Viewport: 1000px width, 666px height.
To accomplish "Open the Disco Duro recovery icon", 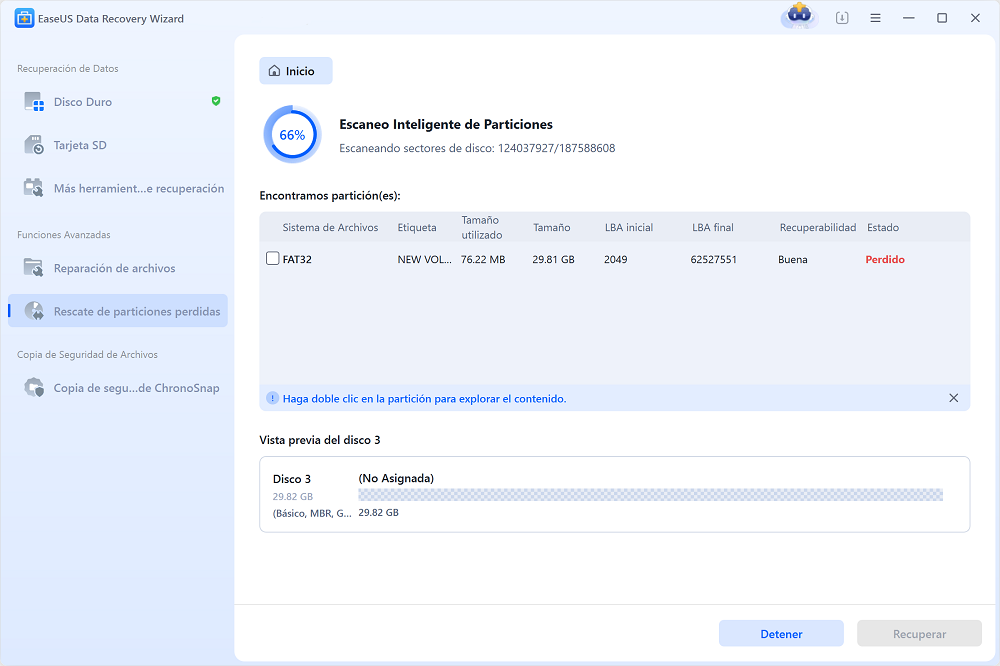I will (x=34, y=102).
